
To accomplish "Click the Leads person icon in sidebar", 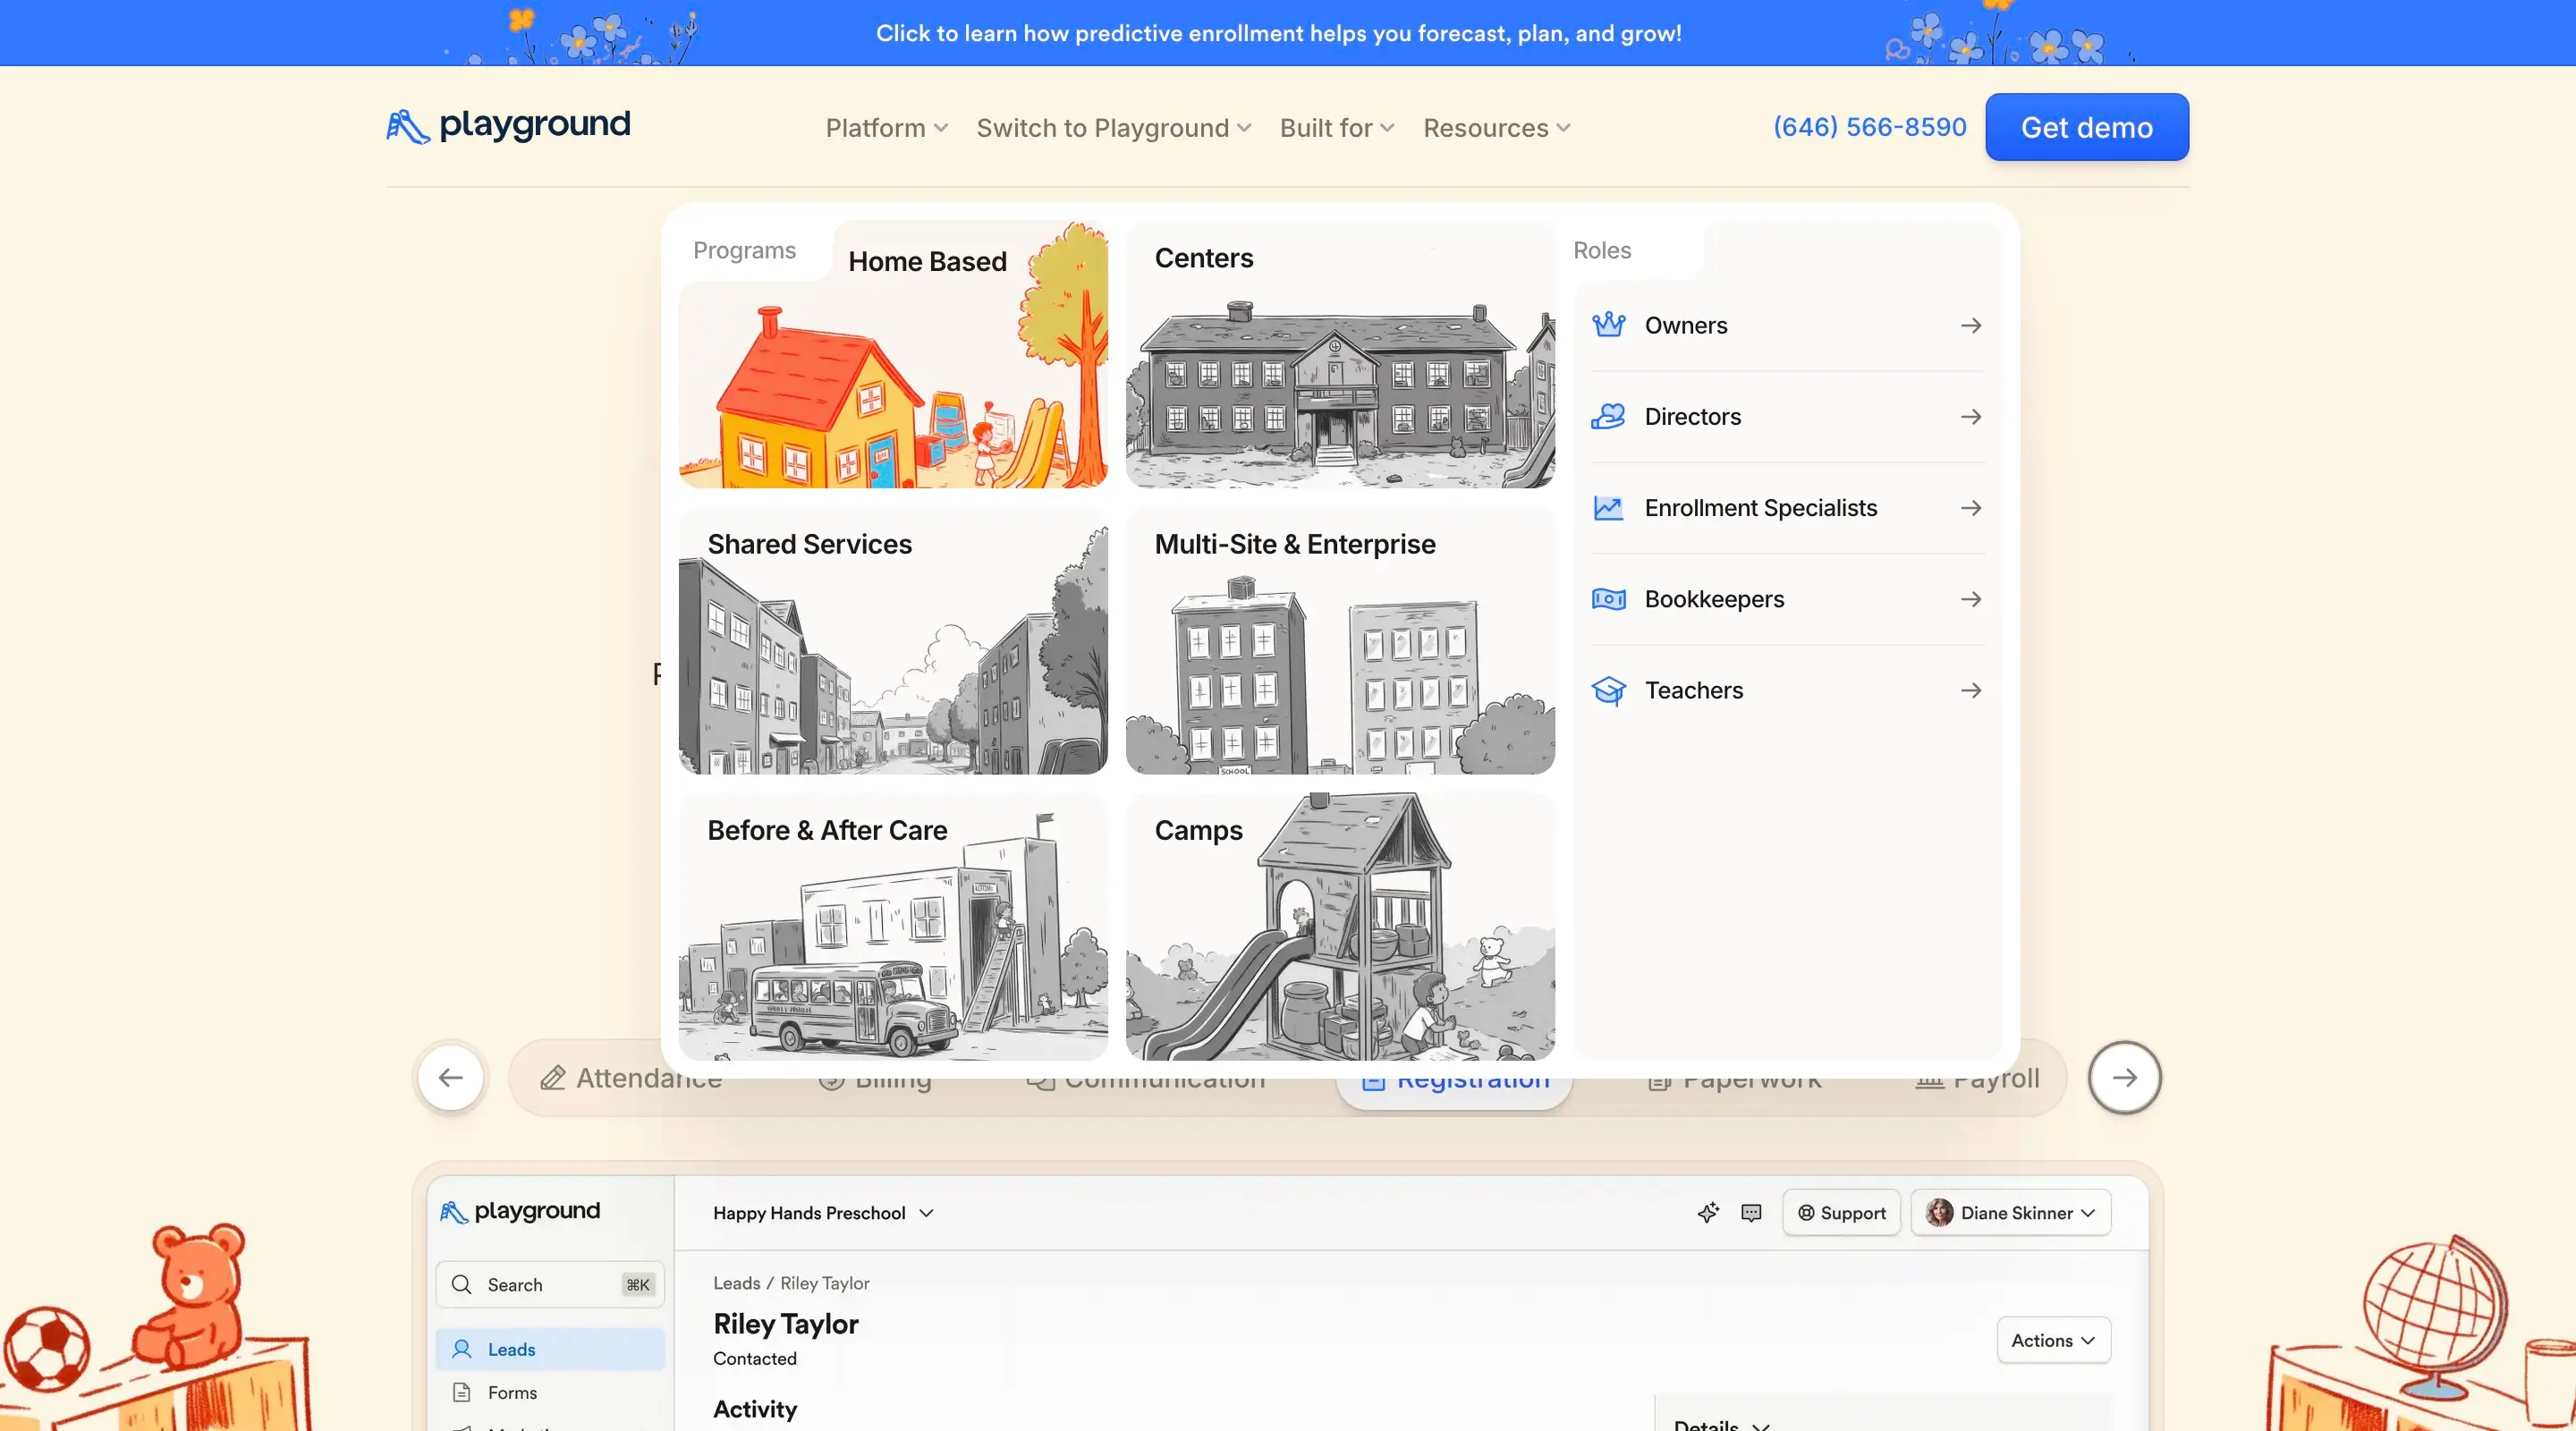I will pos(461,1349).
